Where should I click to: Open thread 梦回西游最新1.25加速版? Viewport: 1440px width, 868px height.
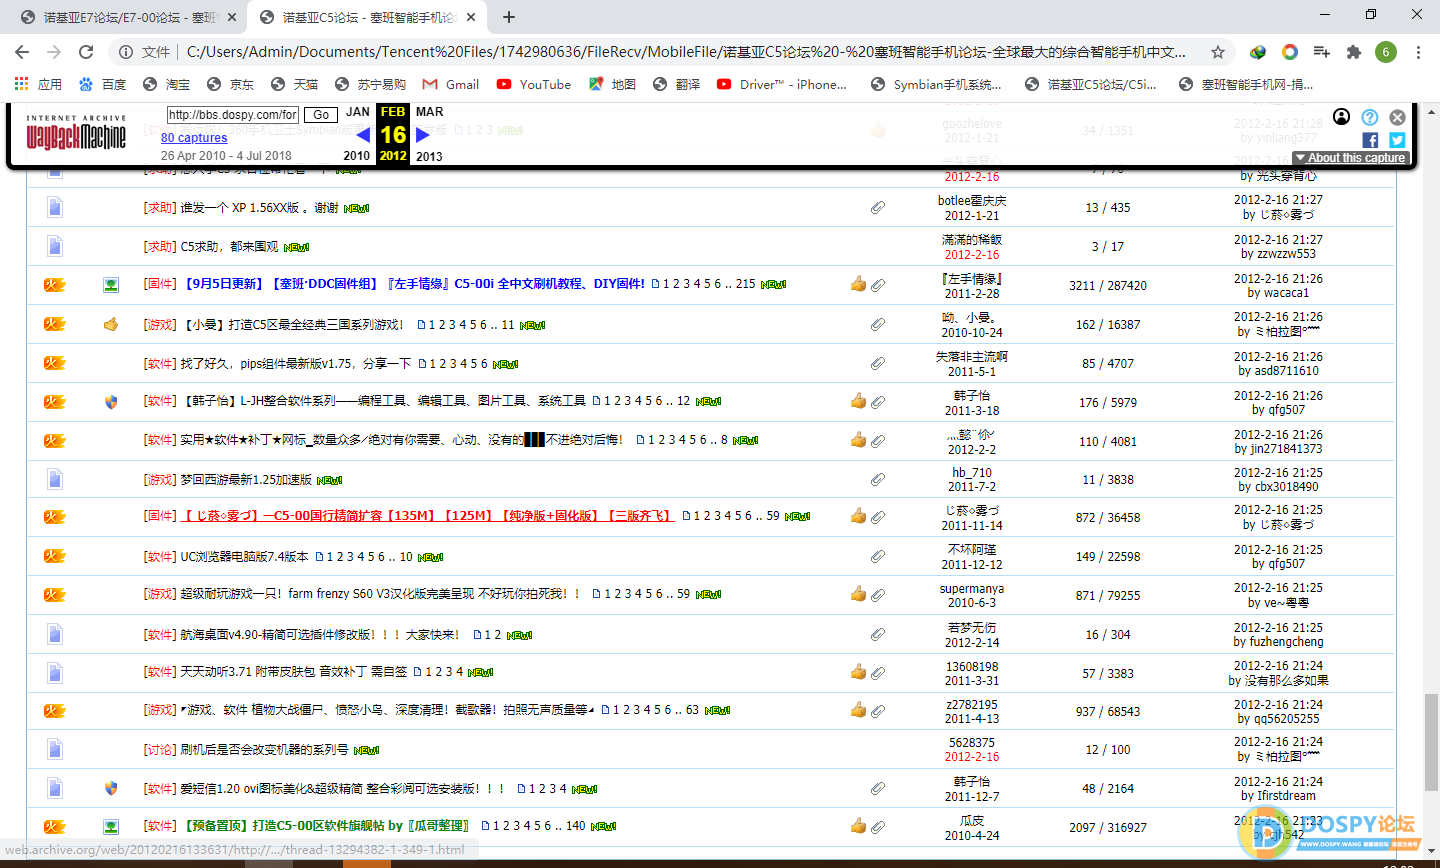pyautogui.click(x=246, y=480)
